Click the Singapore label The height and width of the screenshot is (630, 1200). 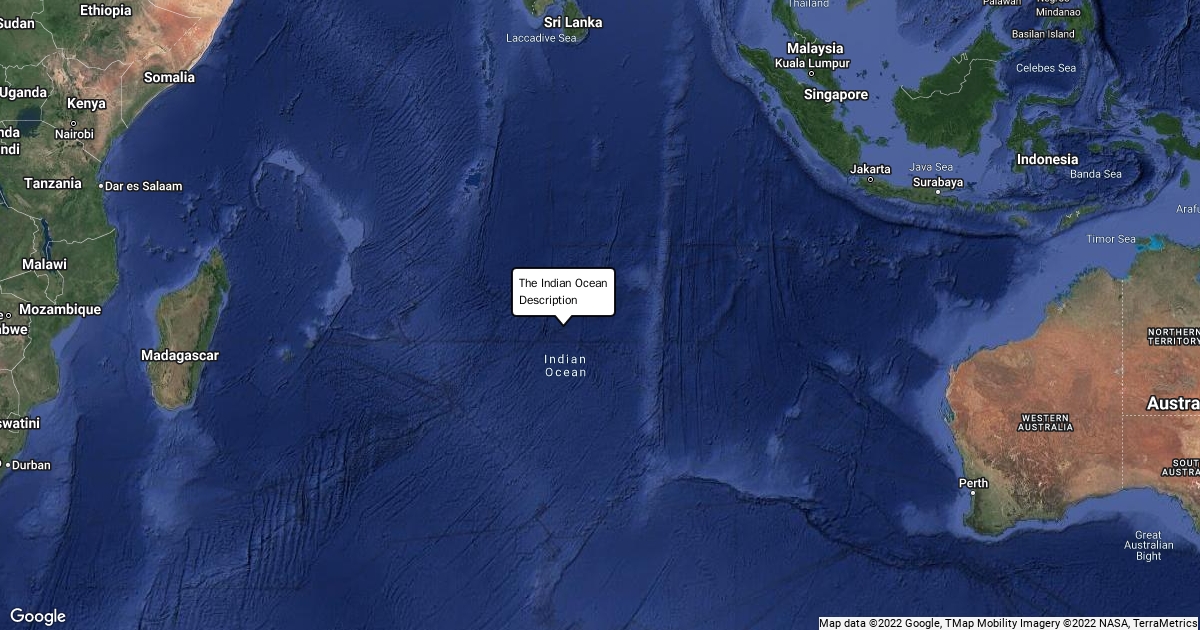[836, 95]
